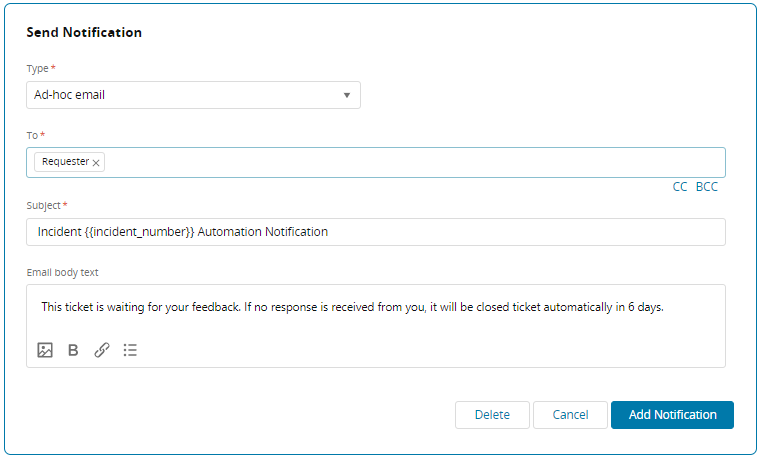Click the Add Notification button

tap(672, 415)
